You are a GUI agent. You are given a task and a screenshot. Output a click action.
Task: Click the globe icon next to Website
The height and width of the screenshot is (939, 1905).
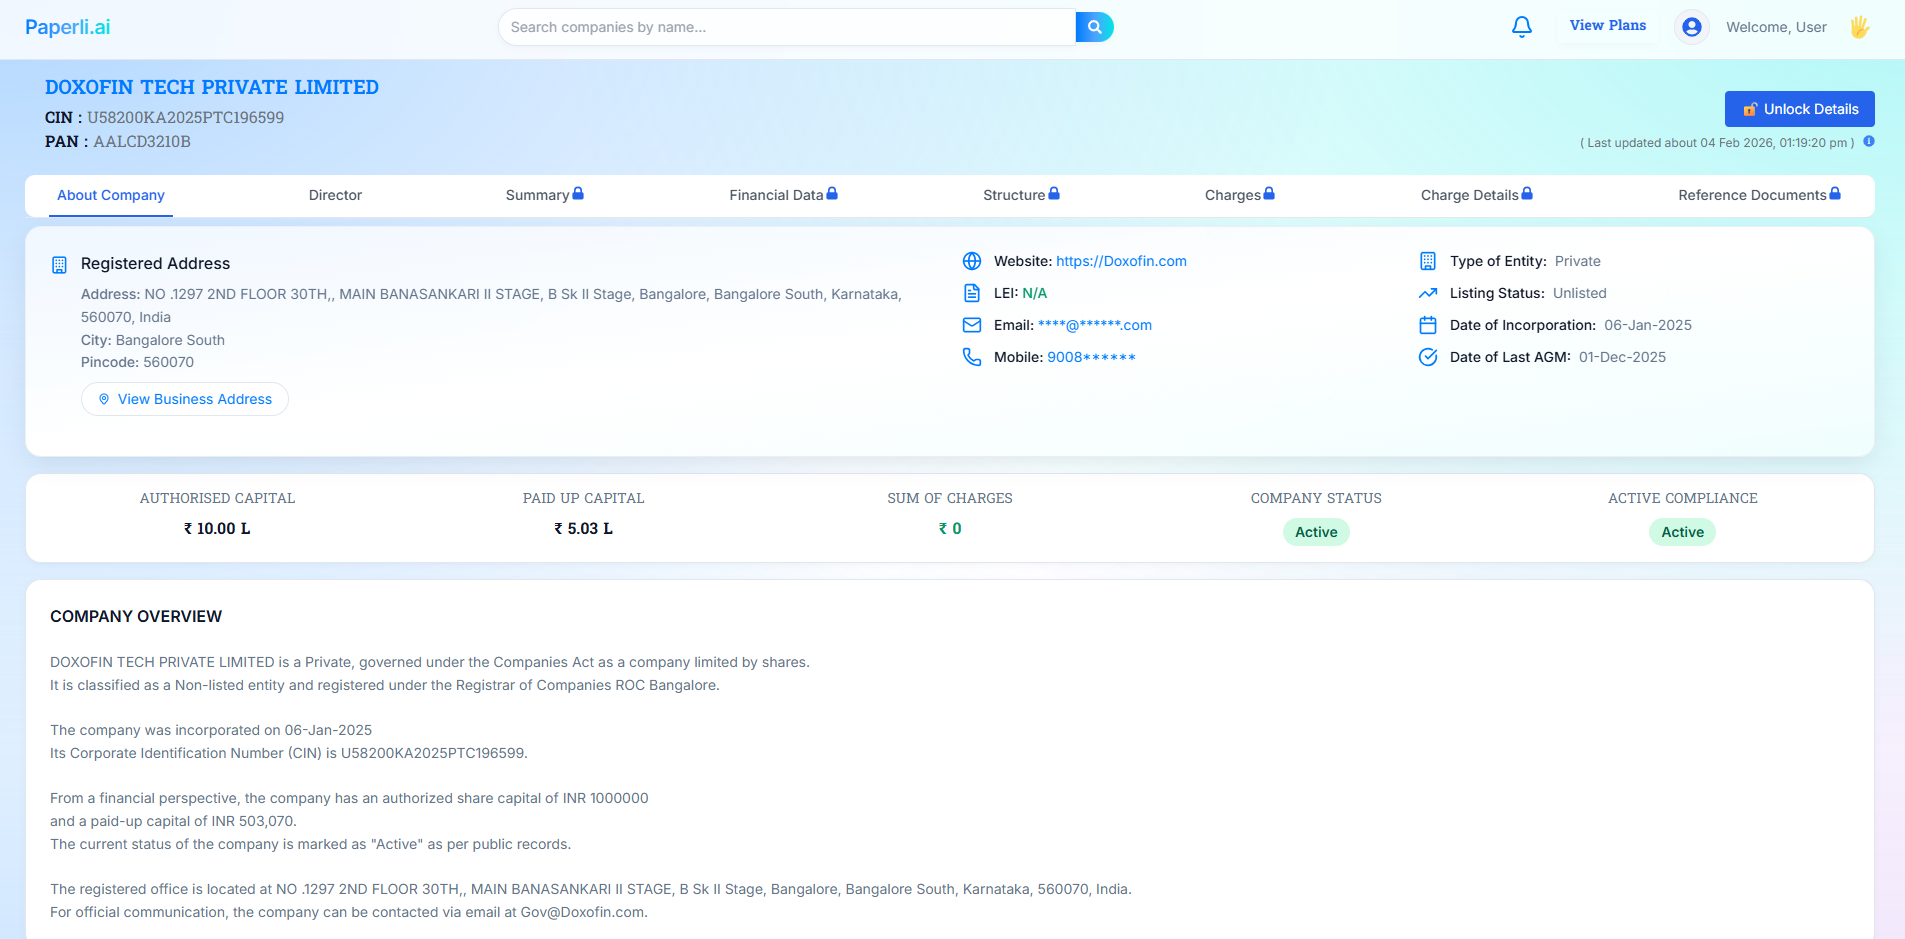tap(972, 261)
